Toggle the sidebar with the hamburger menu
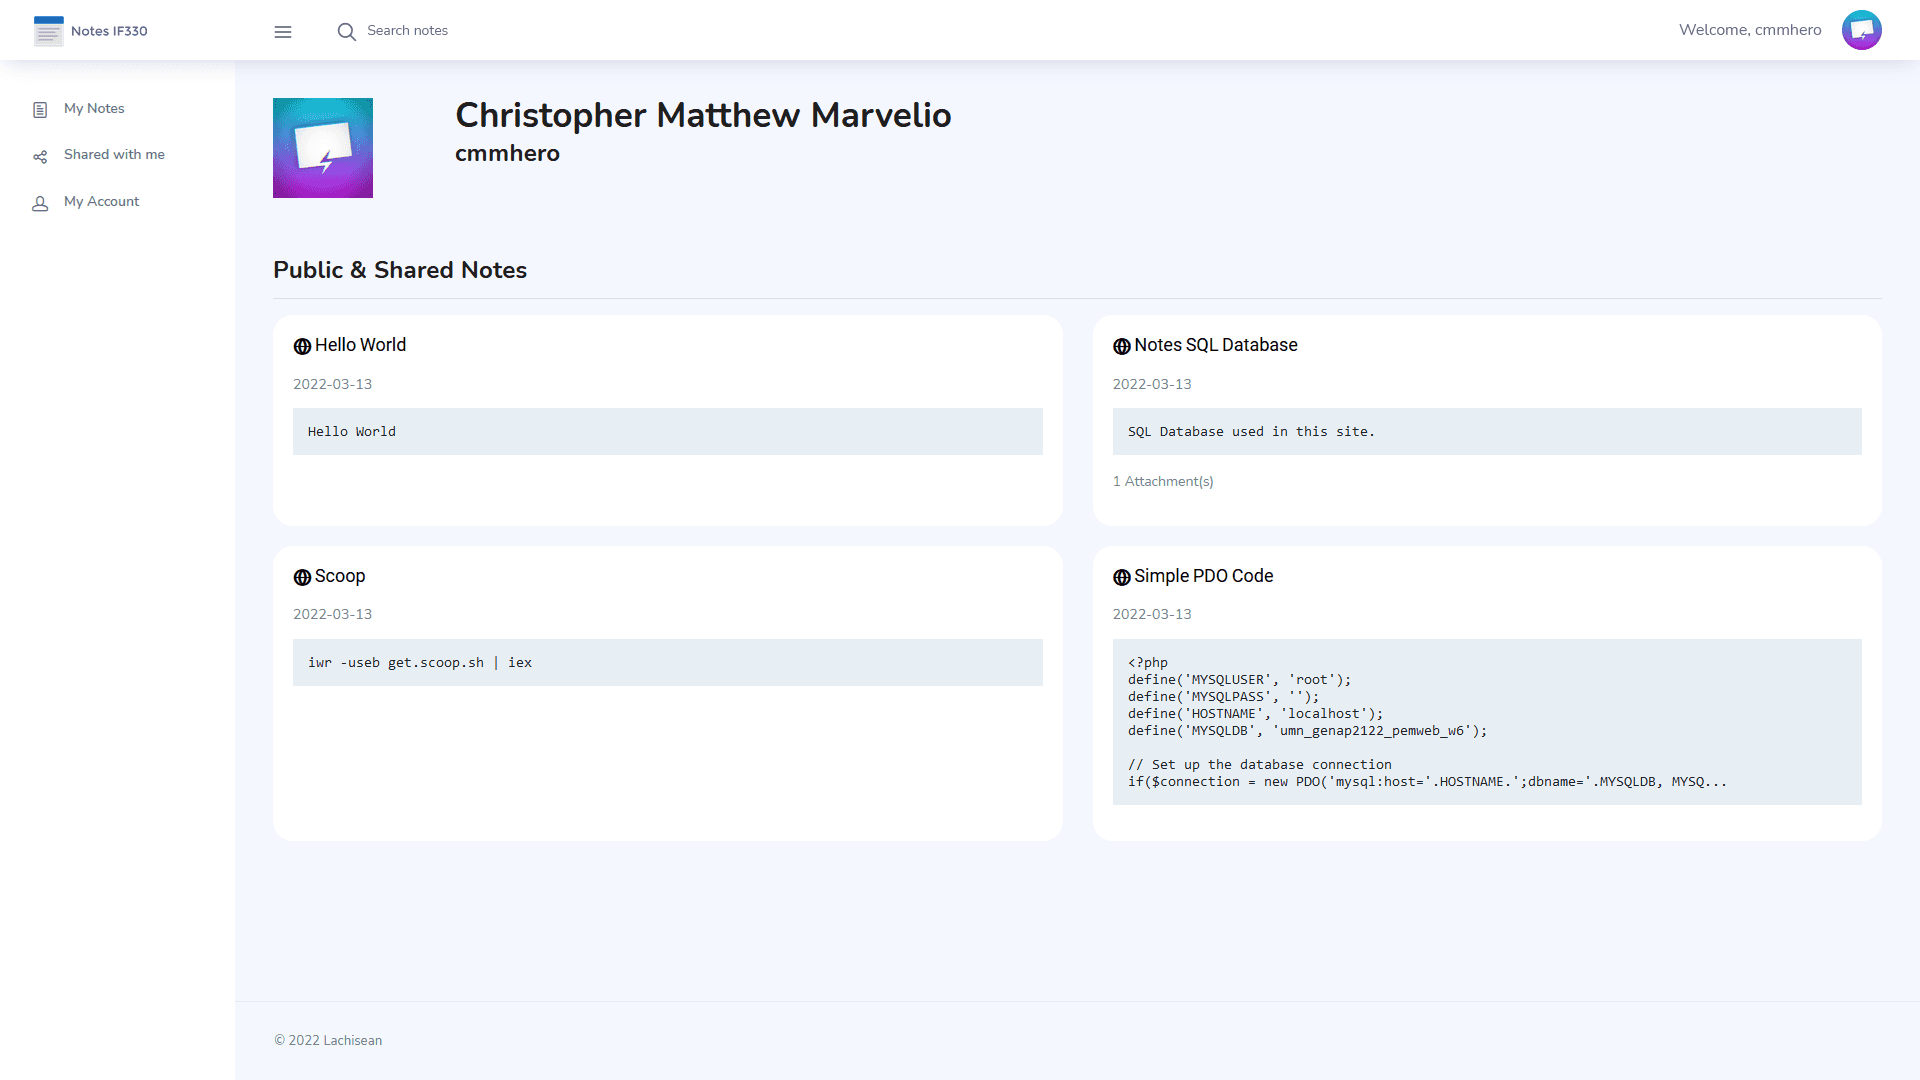The image size is (1920, 1080). pyautogui.click(x=283, y=31)
